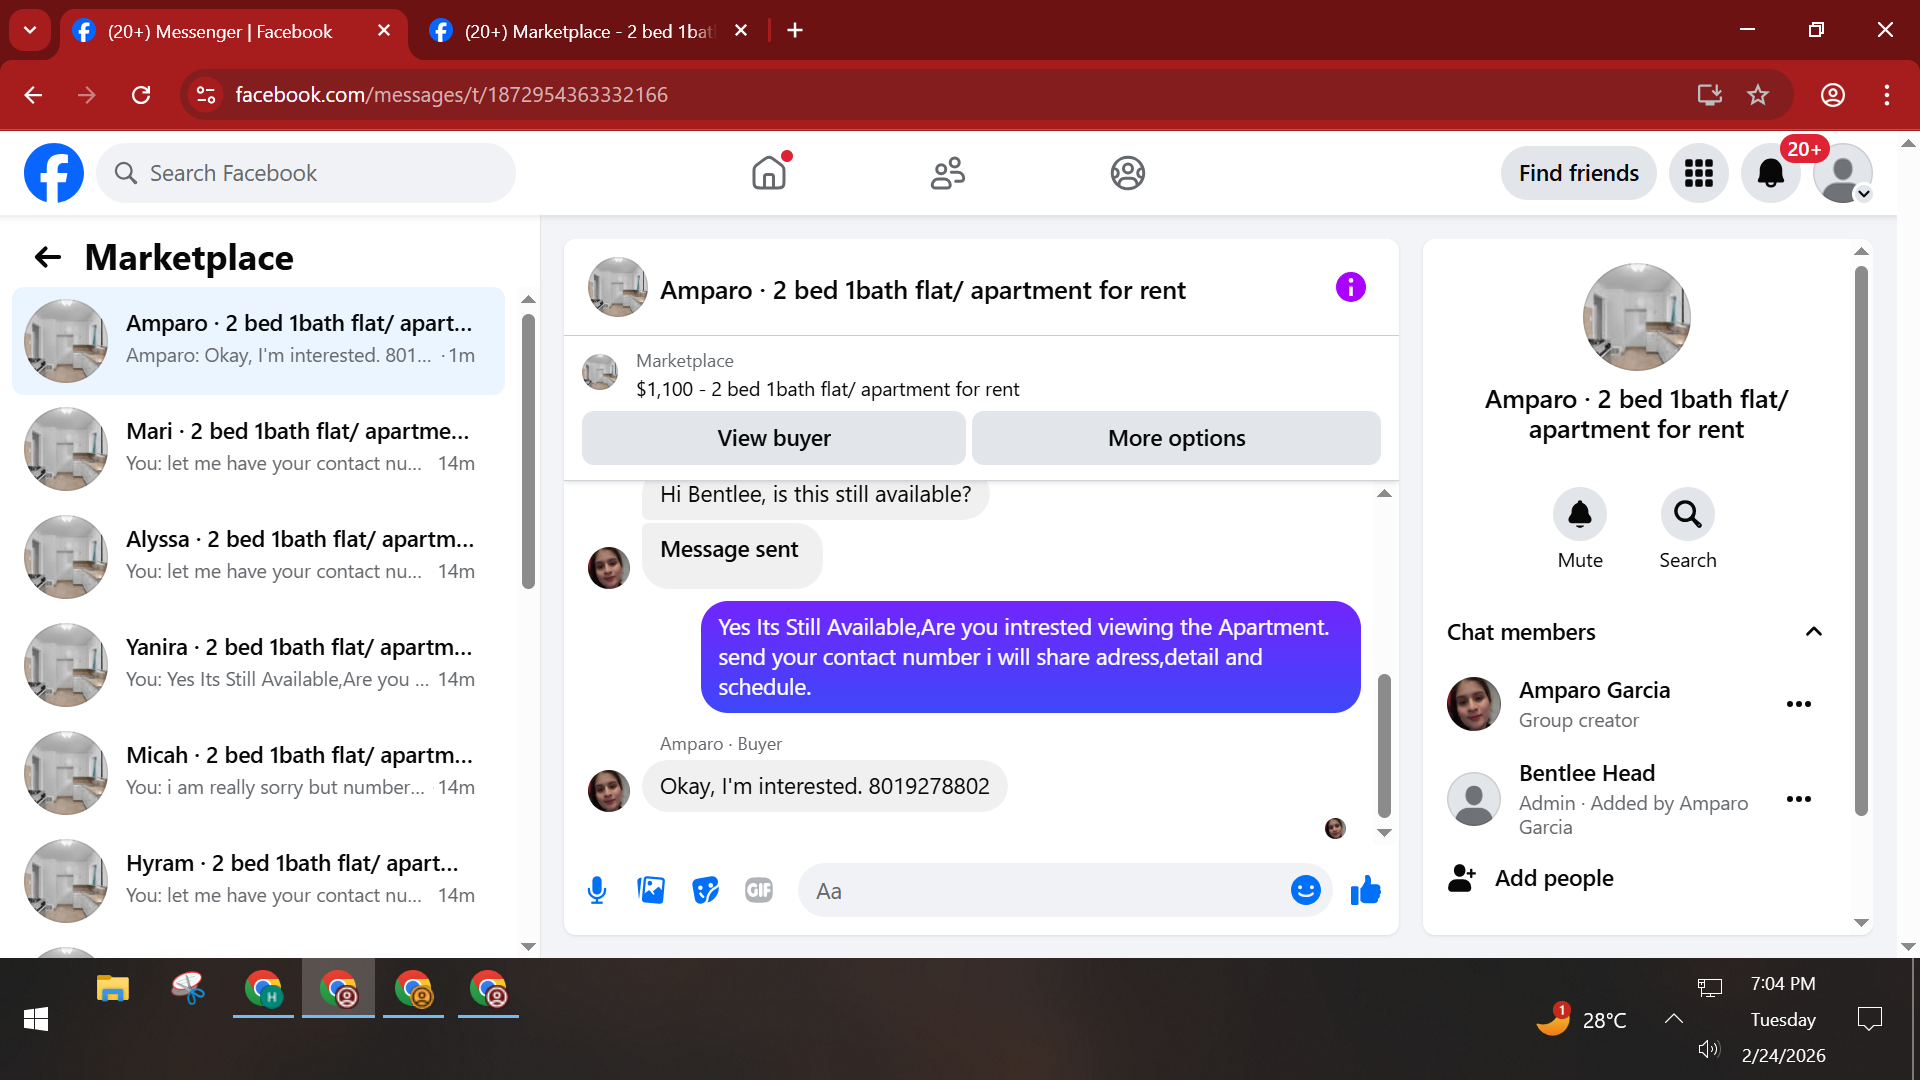Viewport: 1920px width, 1080px height.
Task: Open File Explorer from taskbar
Action: pyautogui.click(x=112, y=990)
